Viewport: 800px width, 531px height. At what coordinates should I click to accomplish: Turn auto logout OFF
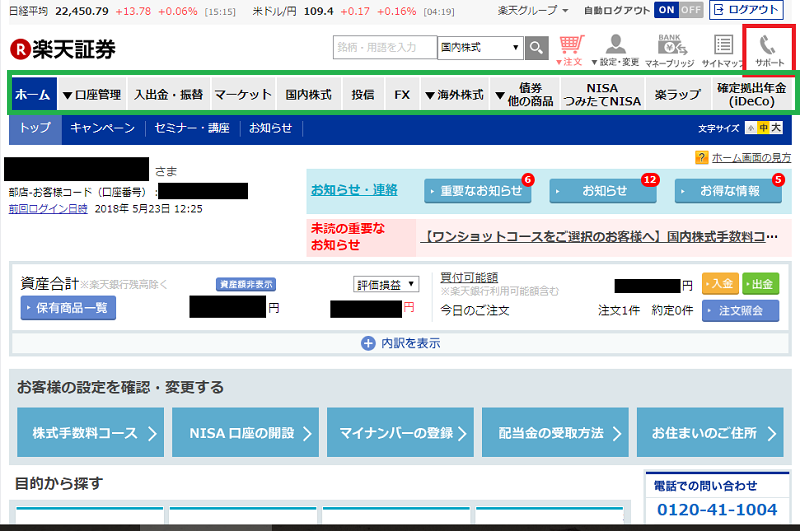tap(691, 10)
